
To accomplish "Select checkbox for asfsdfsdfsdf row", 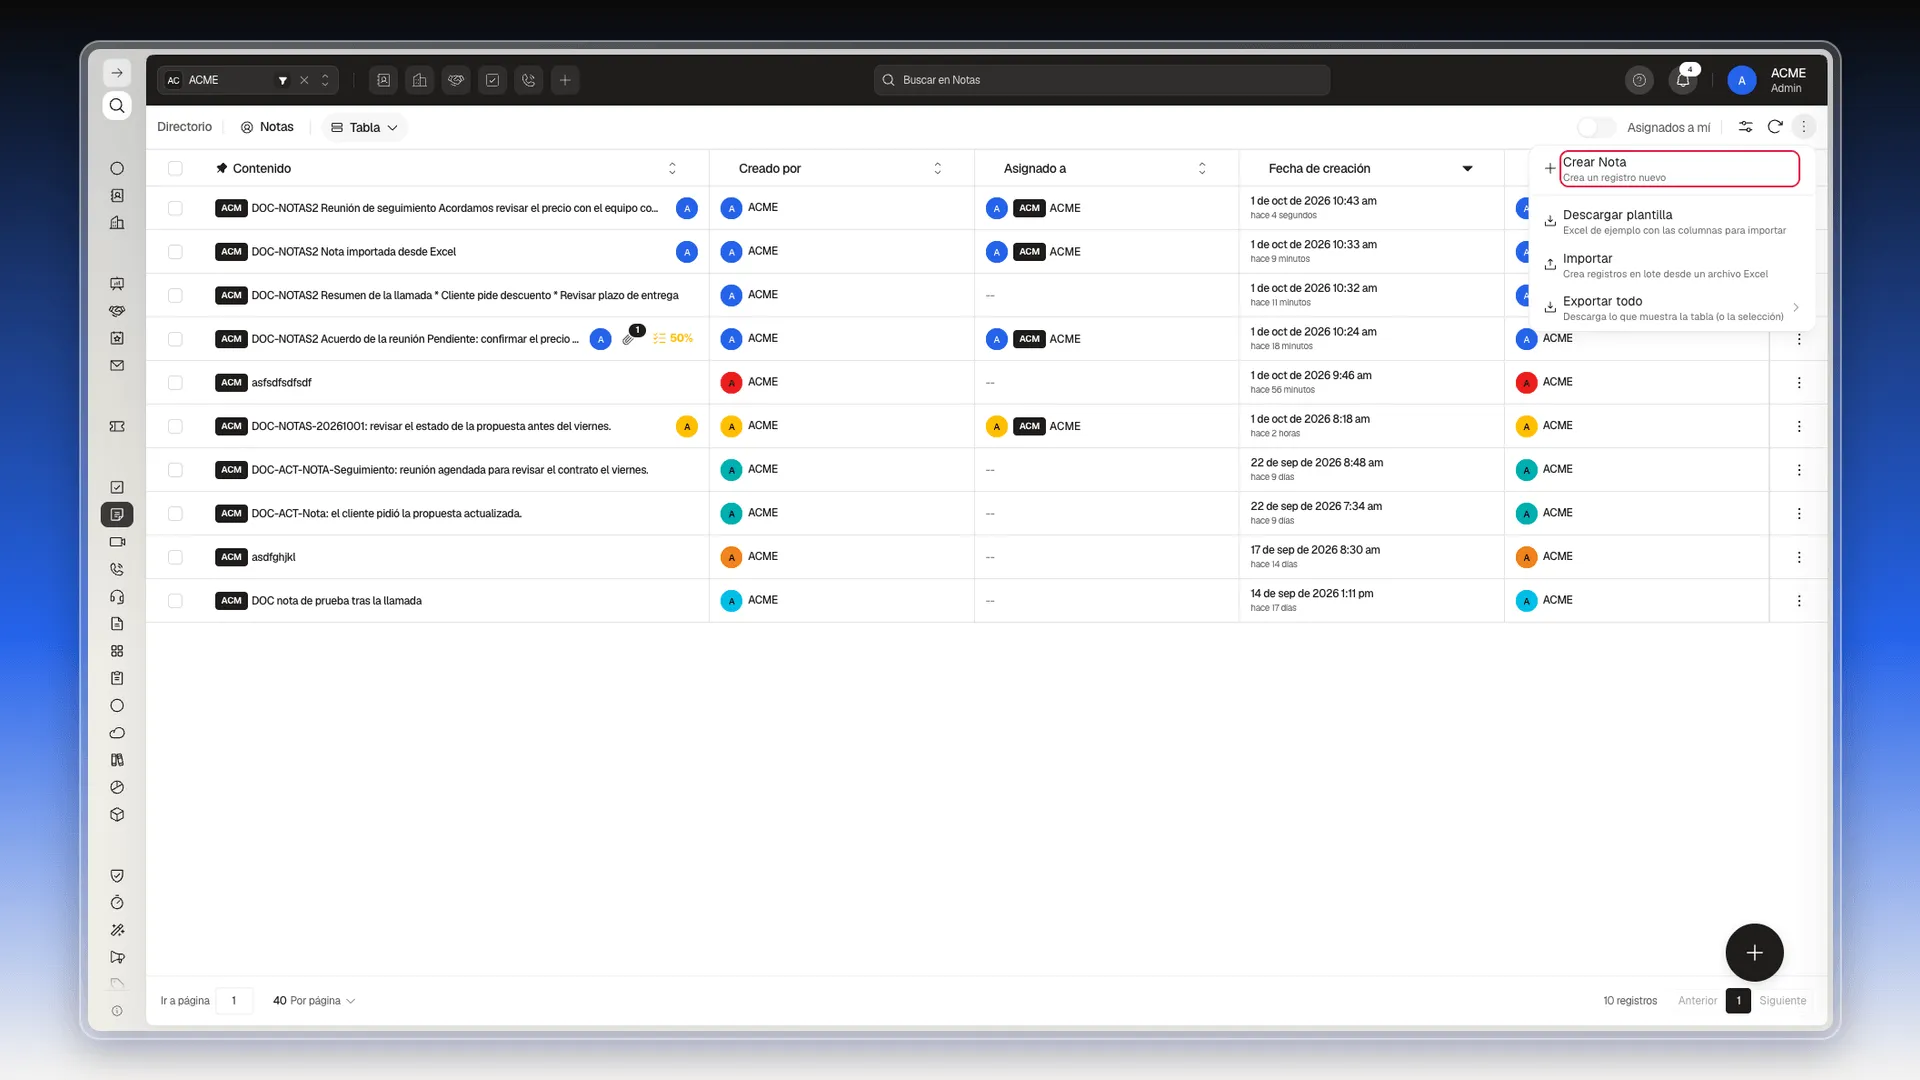I will 175,383.
